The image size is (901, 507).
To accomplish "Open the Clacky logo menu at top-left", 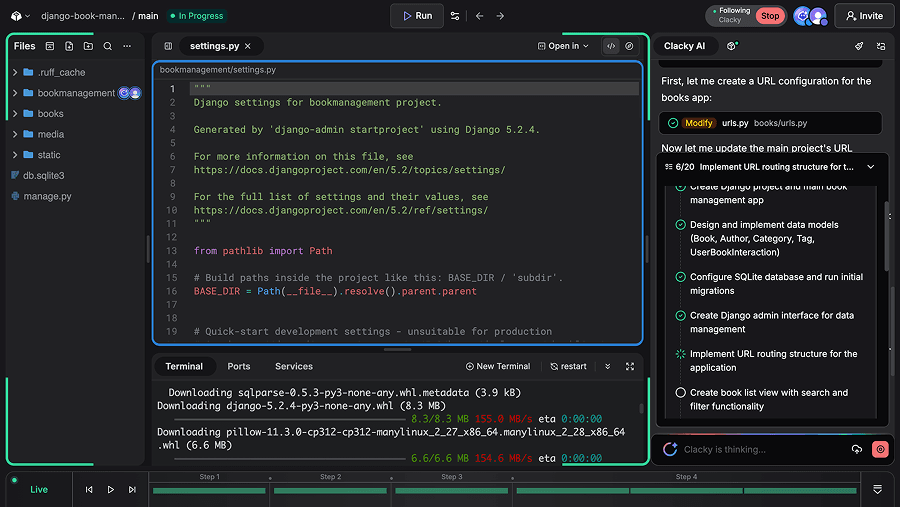I will (x=20, y=16).
